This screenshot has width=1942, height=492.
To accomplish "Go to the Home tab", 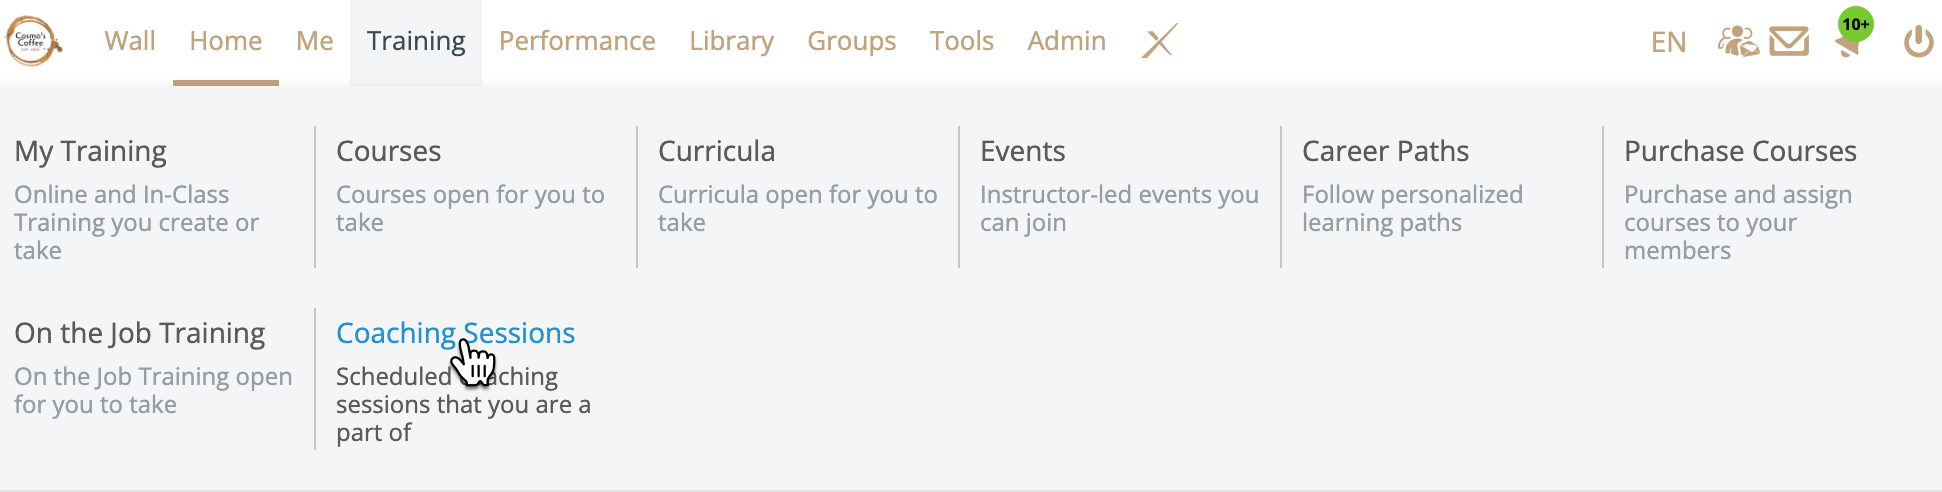I will pyautogui.click(x=226, y=41).
